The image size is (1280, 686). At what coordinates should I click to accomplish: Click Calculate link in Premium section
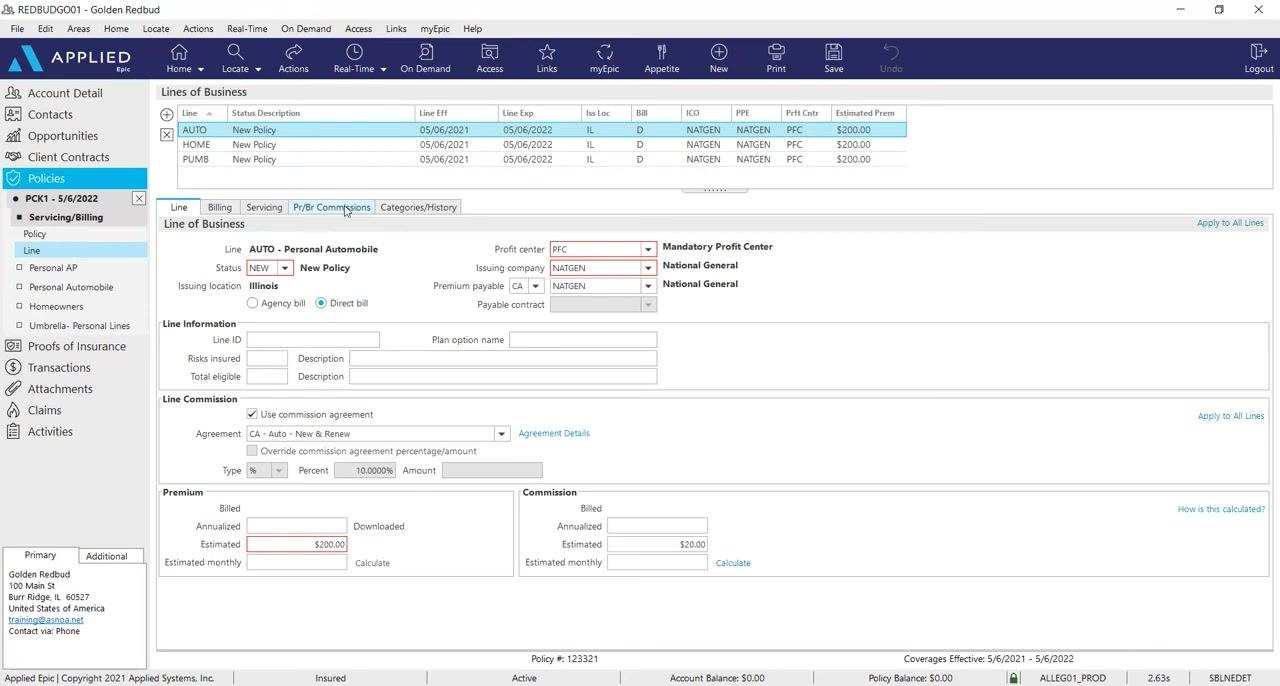coord(372,563)
